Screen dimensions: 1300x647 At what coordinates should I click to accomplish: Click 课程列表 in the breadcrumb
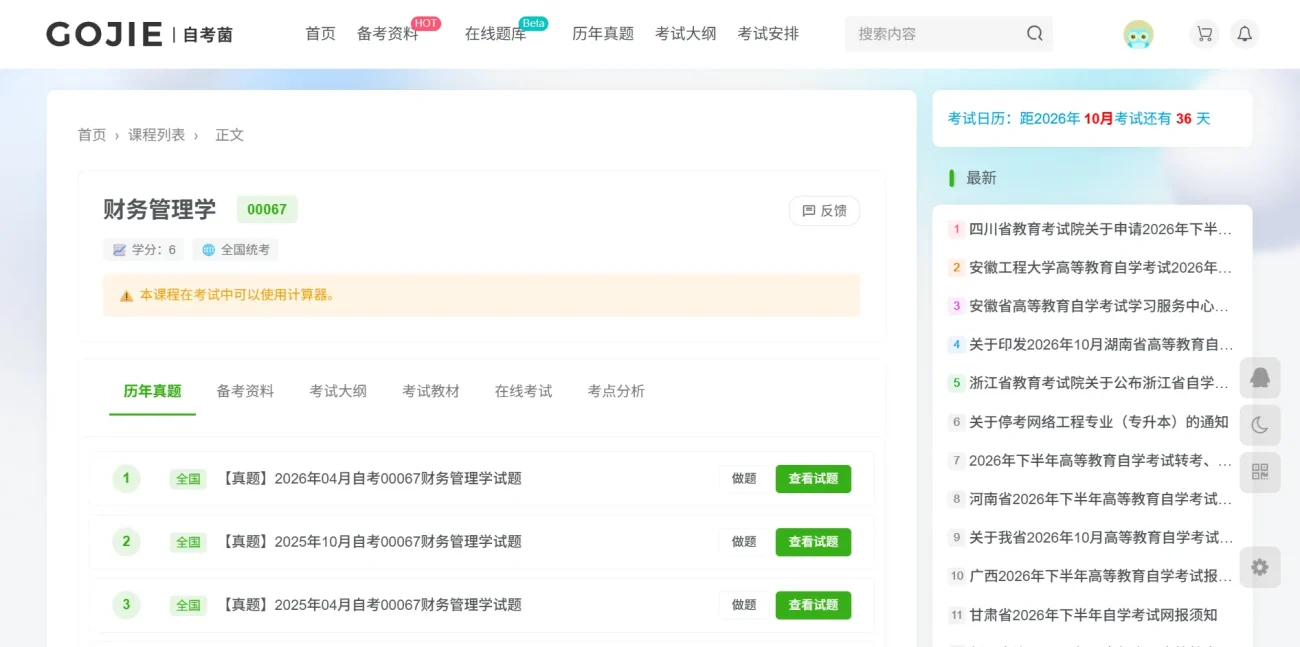157,135
